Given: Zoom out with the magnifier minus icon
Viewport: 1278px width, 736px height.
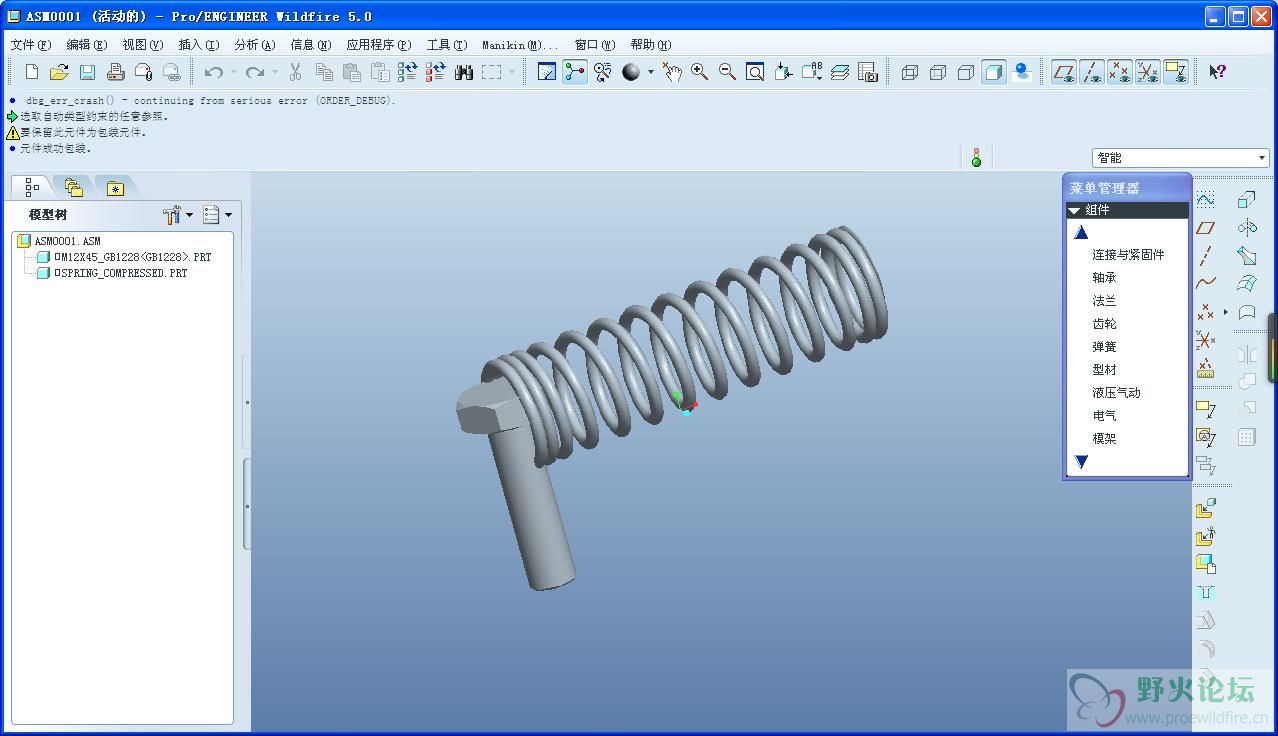Looking at the screenshot, I should 727,72.
